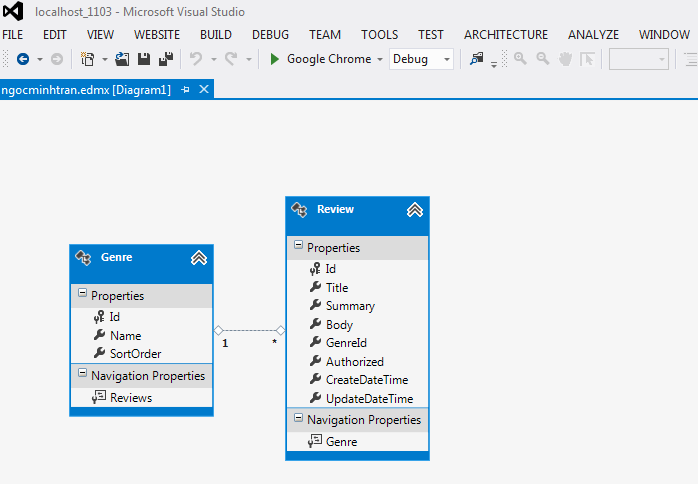698x484 pixels.
Task: Click the Save All icon
Action: [166, 59]
